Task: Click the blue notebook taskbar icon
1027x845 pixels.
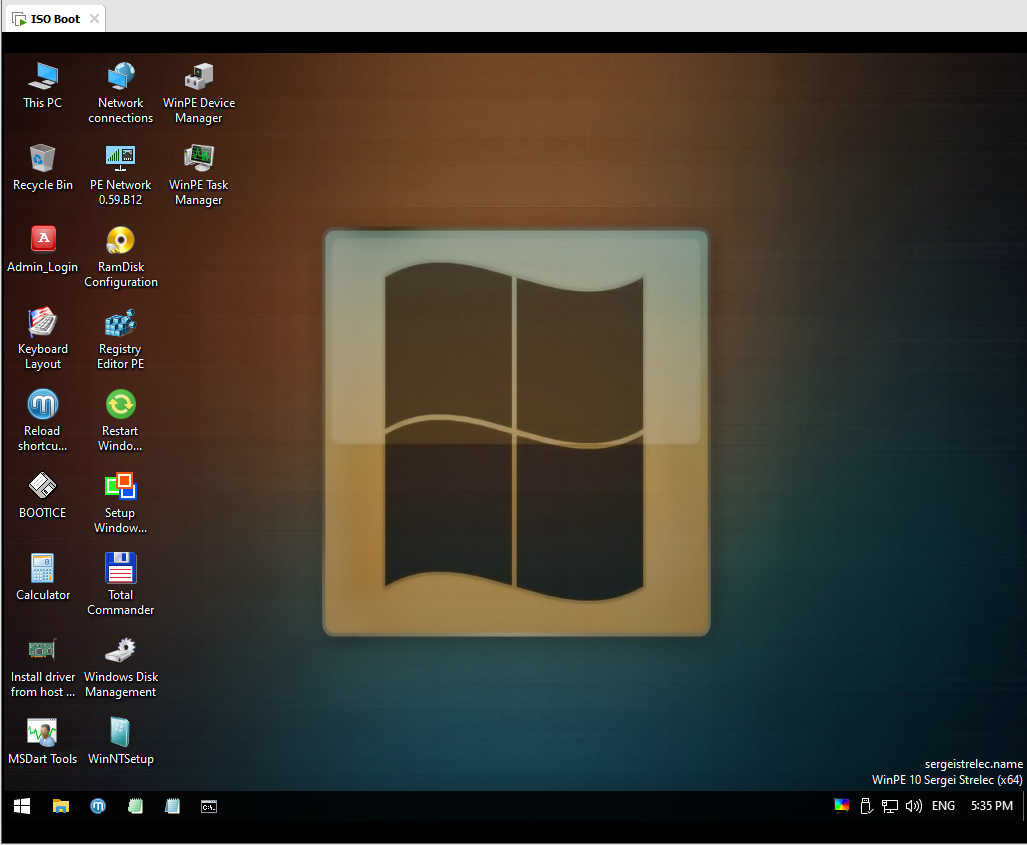Action: [172, 806]
